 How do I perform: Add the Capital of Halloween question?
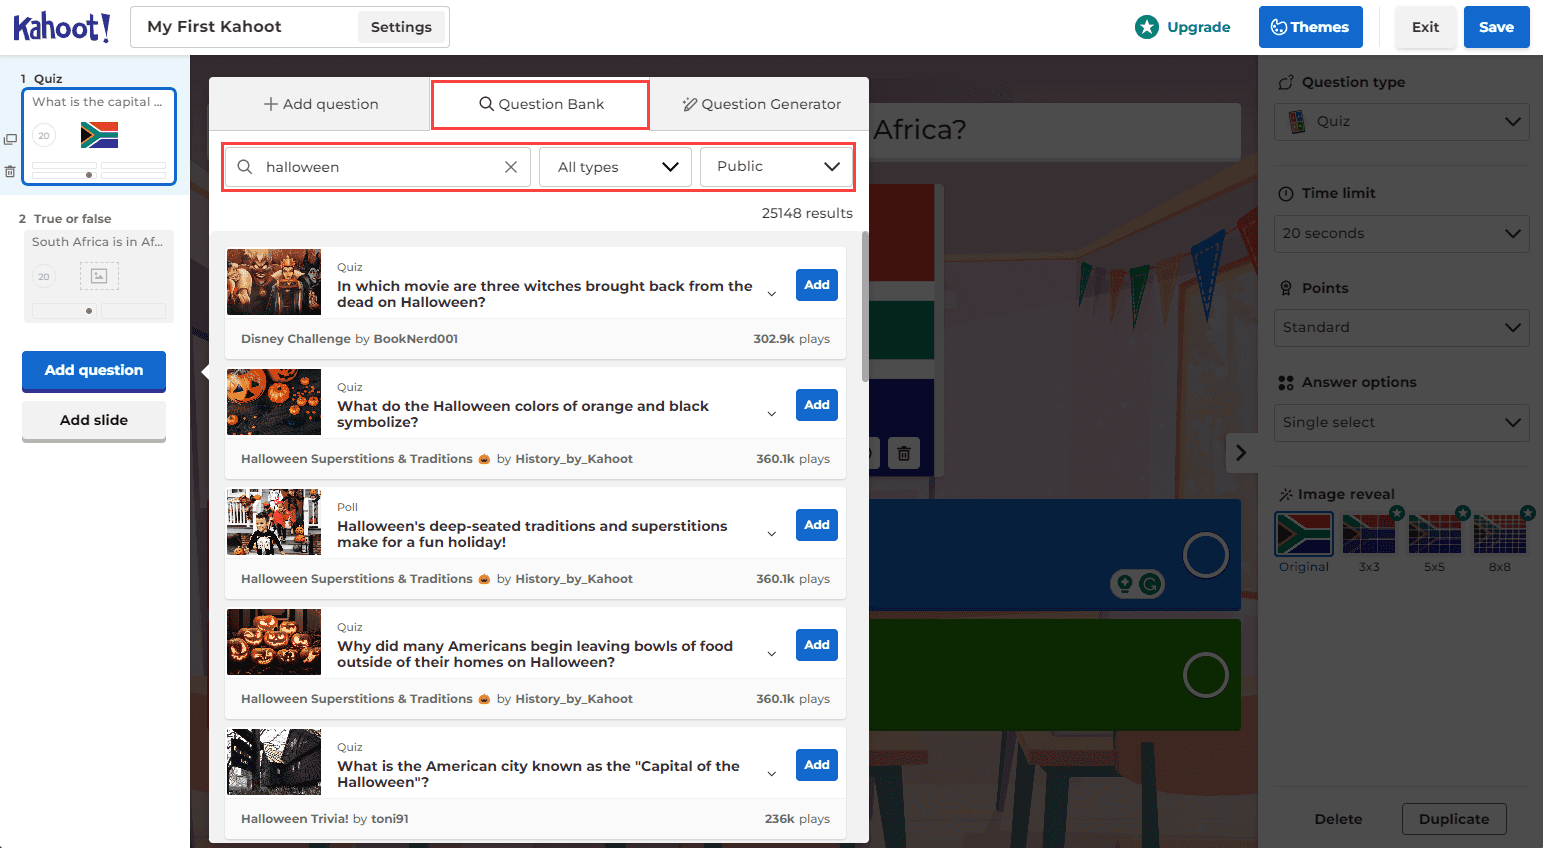817,765
